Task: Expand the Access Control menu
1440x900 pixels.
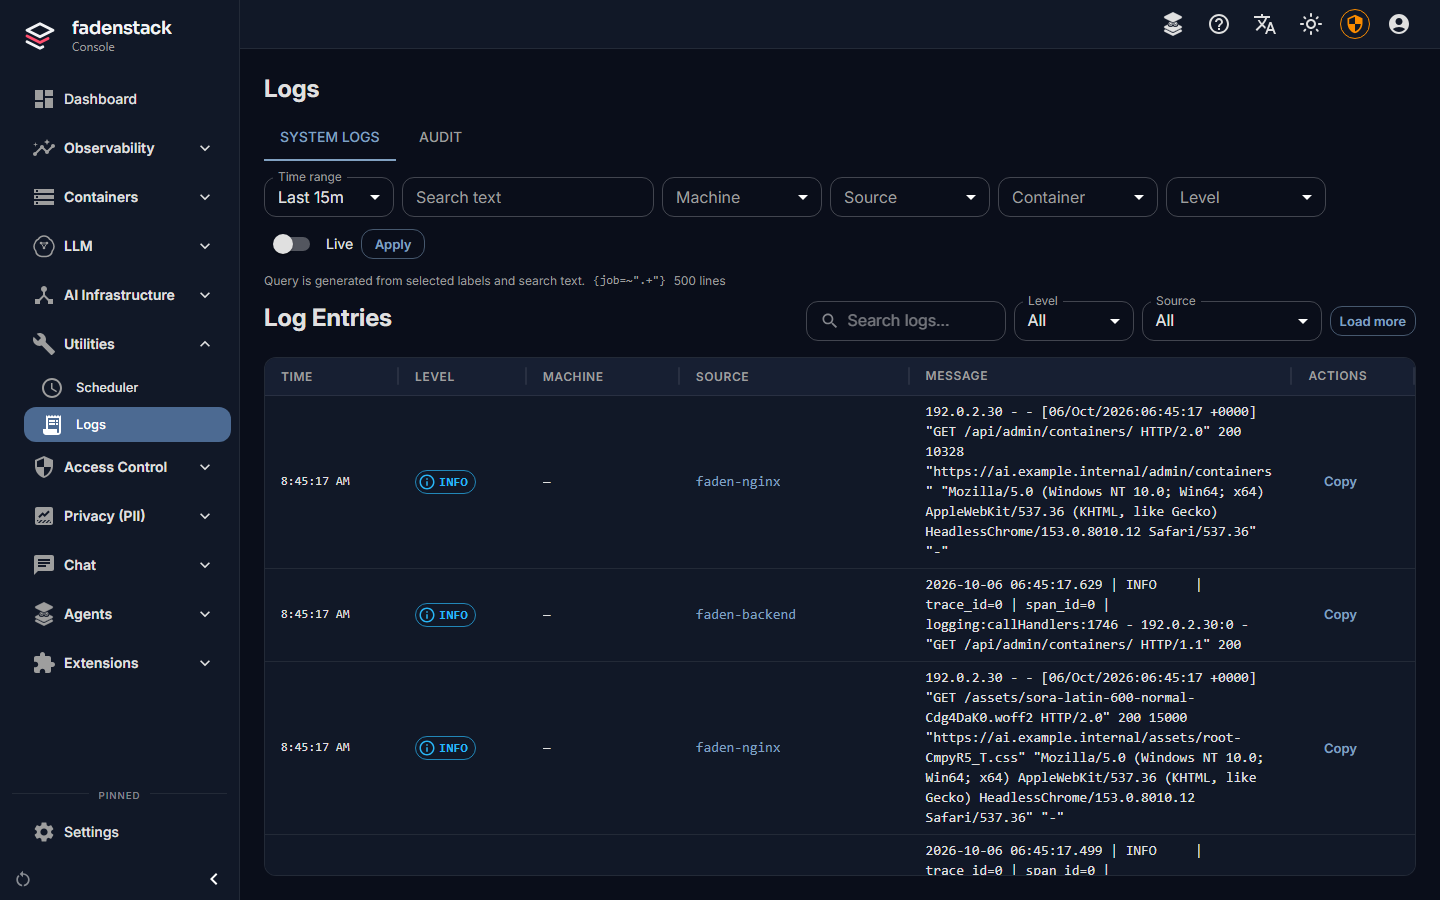Action: [x=127, y=467]
